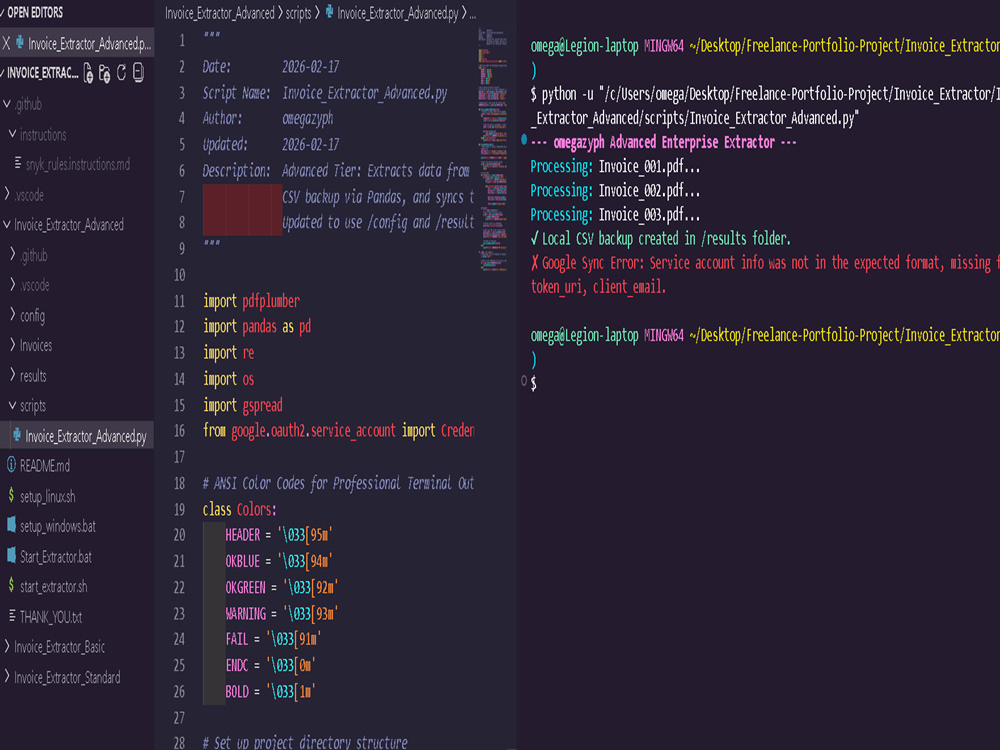This screenshot has height=750, width=1000.
Task: Click the Windows icon beside setup_windows.bat
Action: click(11, 526)
